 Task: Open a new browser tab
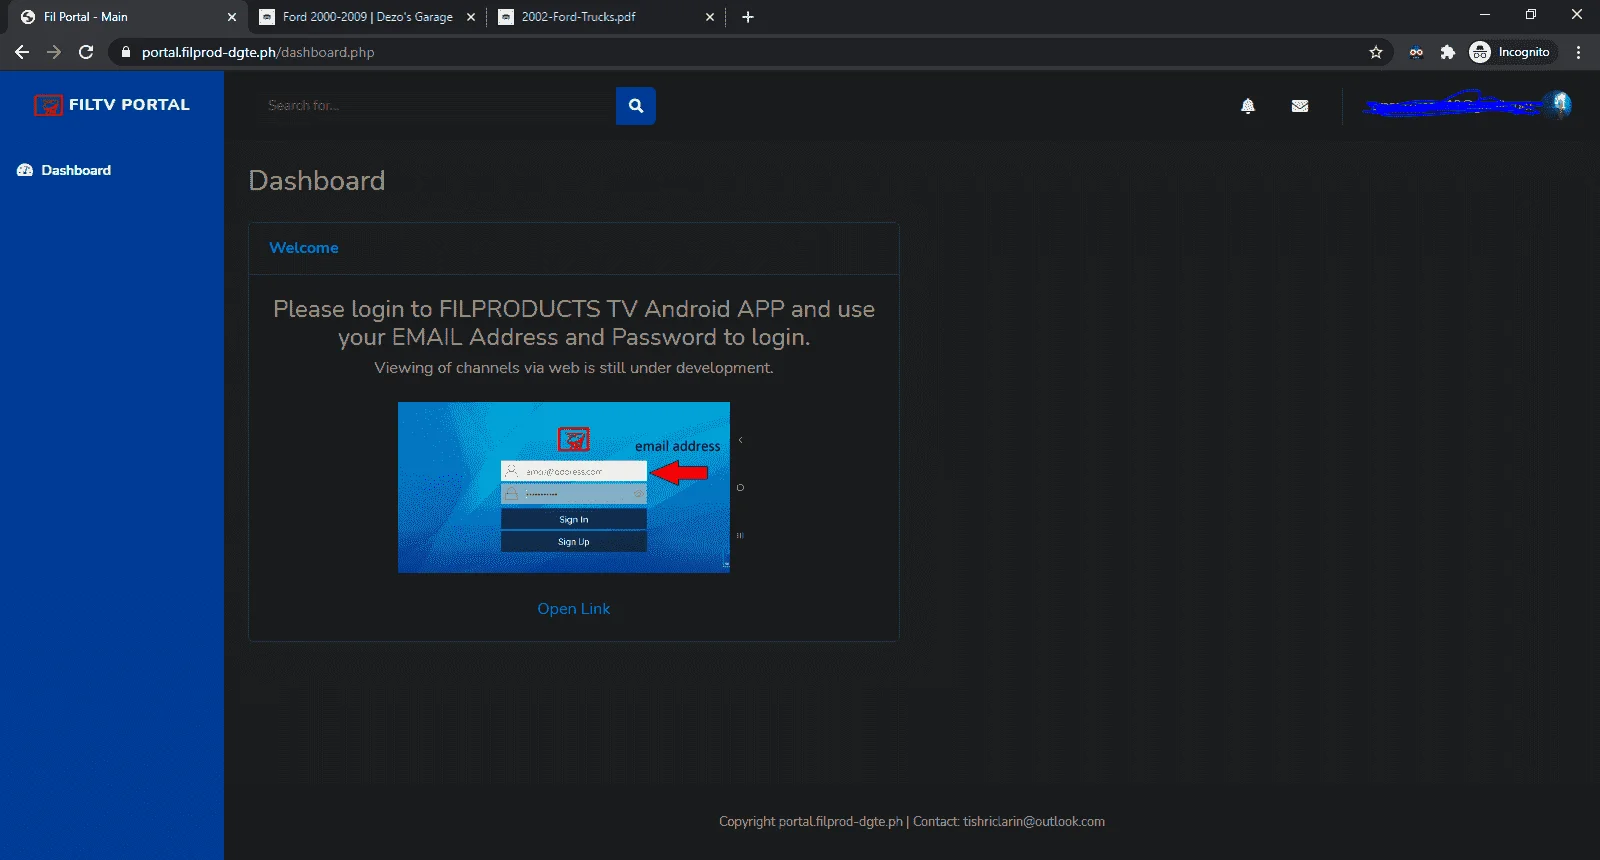[748, 17]
